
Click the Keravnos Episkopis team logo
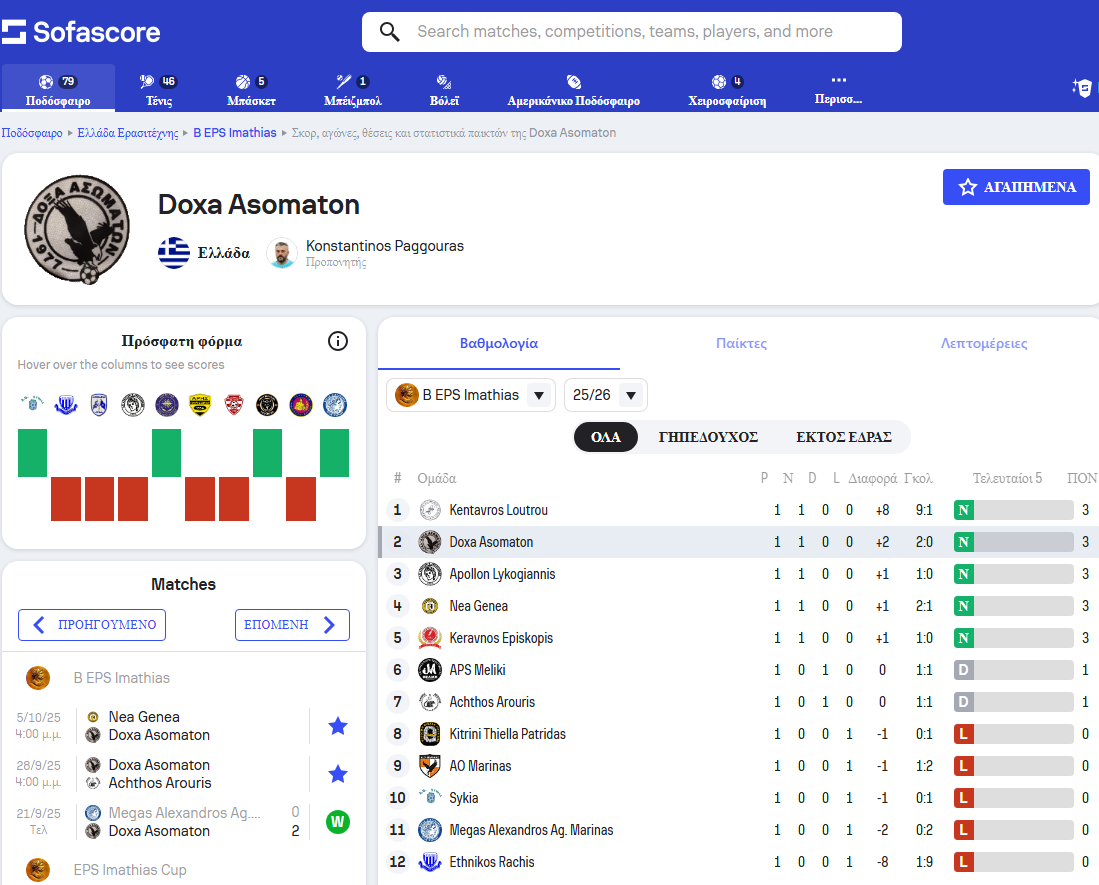430,638
